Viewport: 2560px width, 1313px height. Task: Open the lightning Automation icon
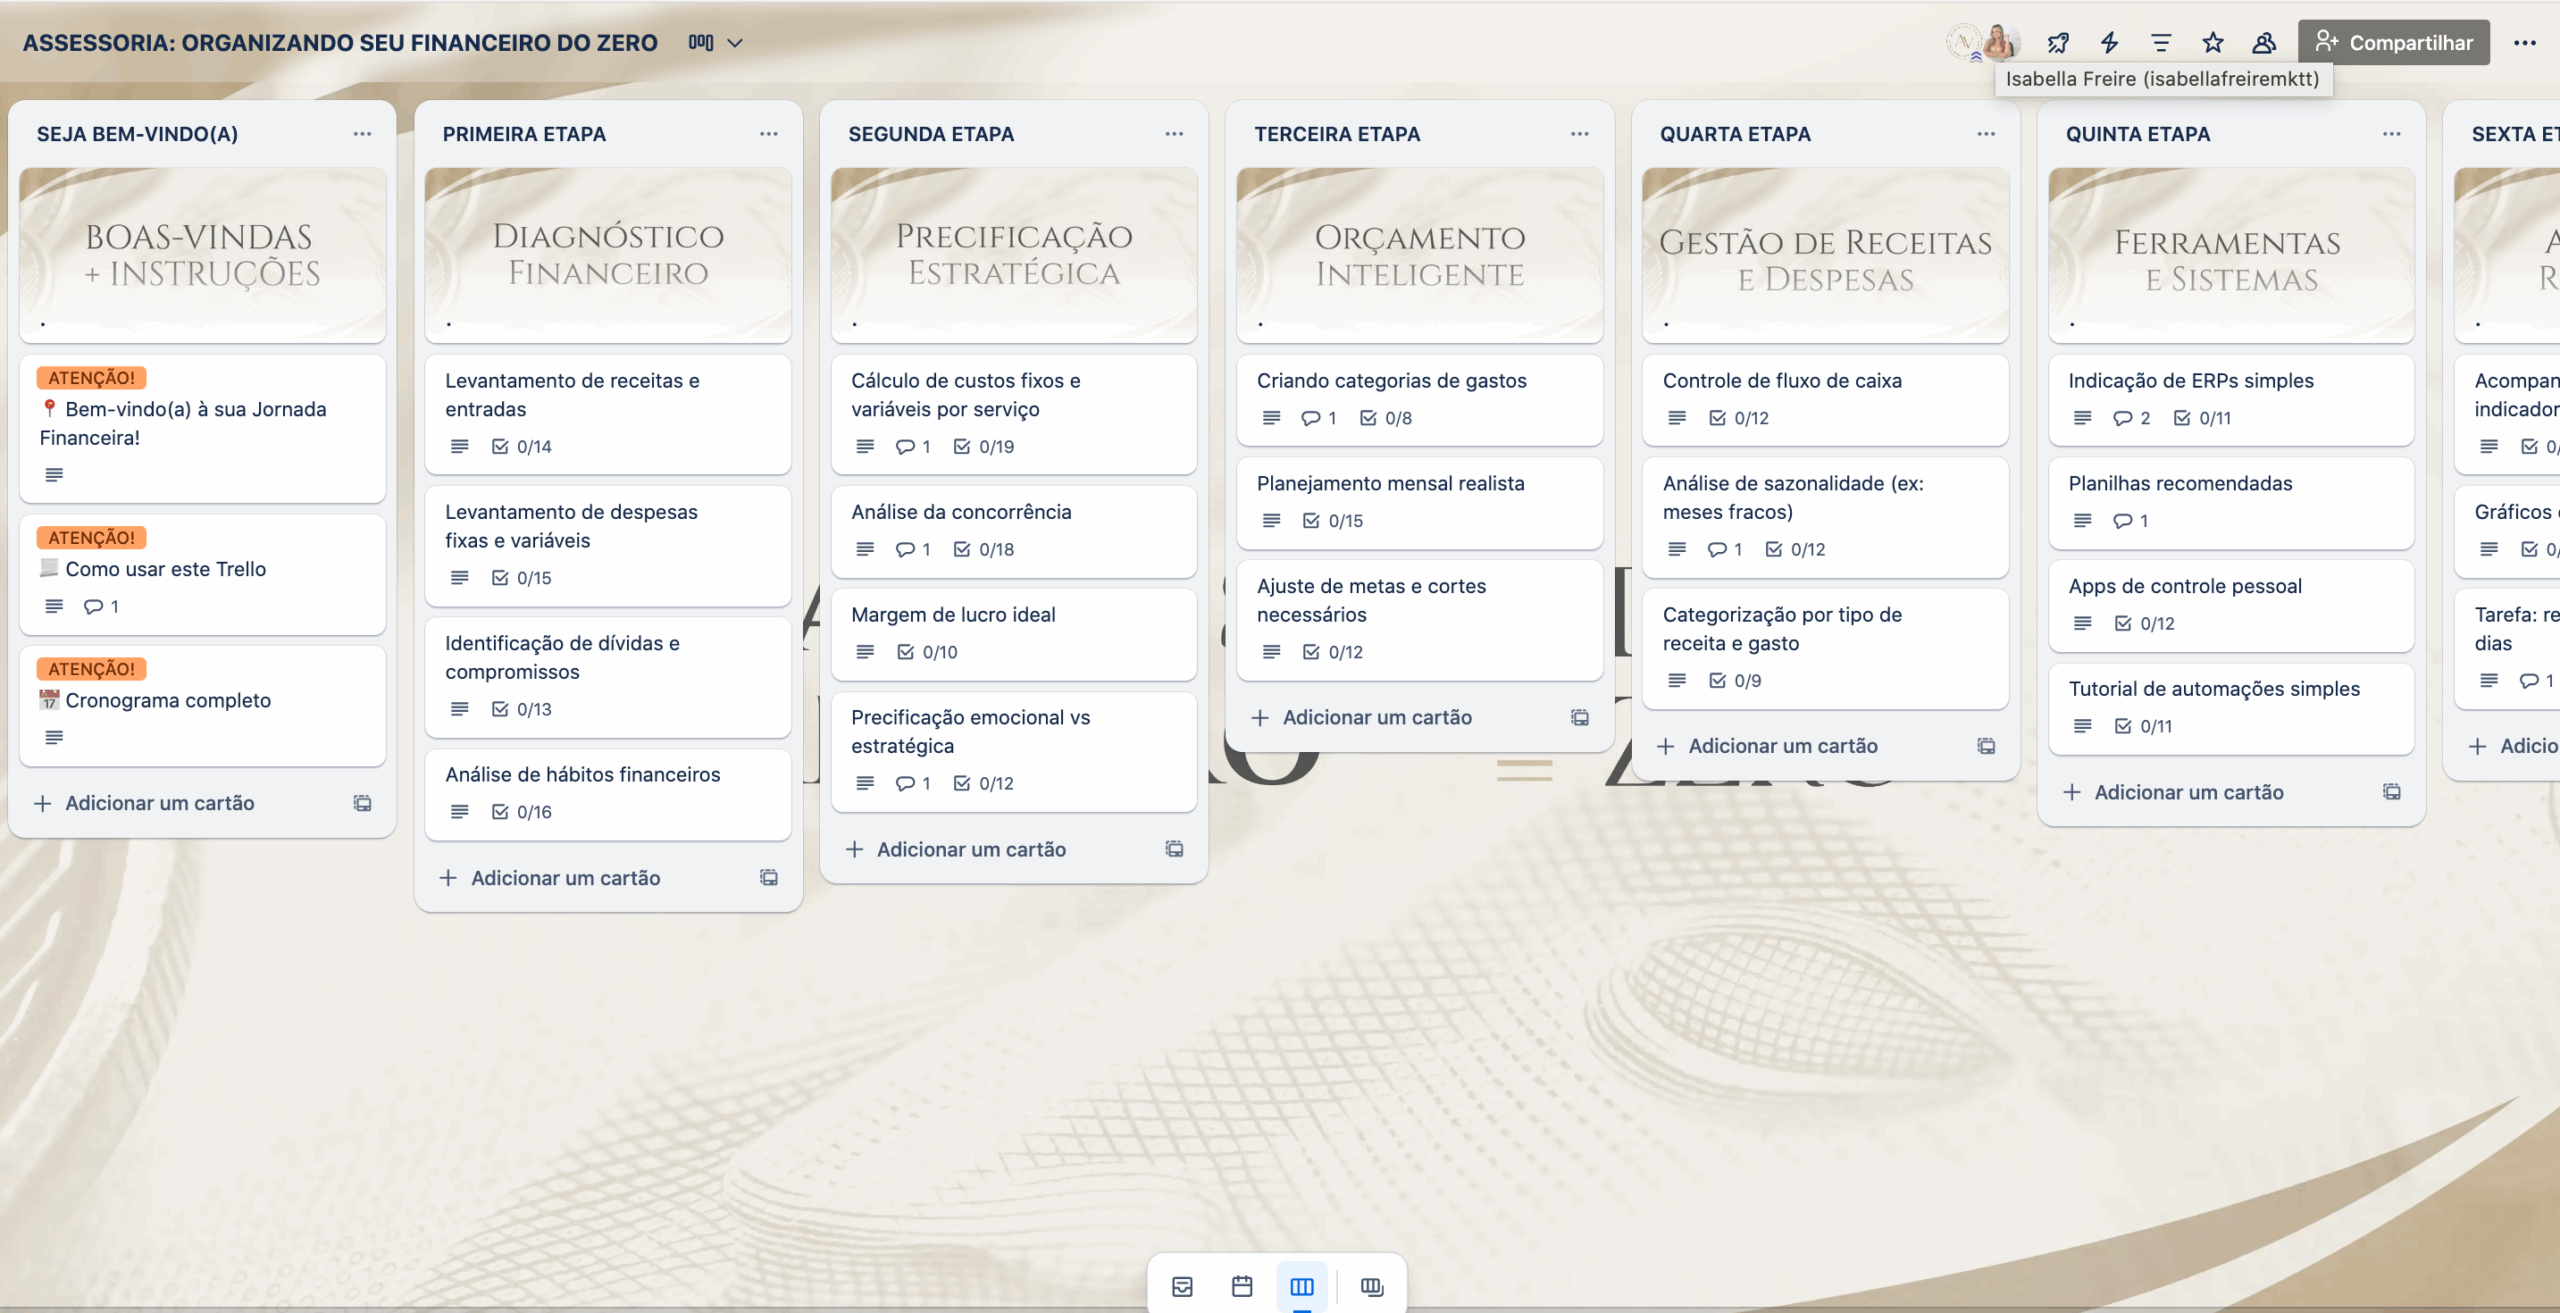click(x=2109, y=42)
